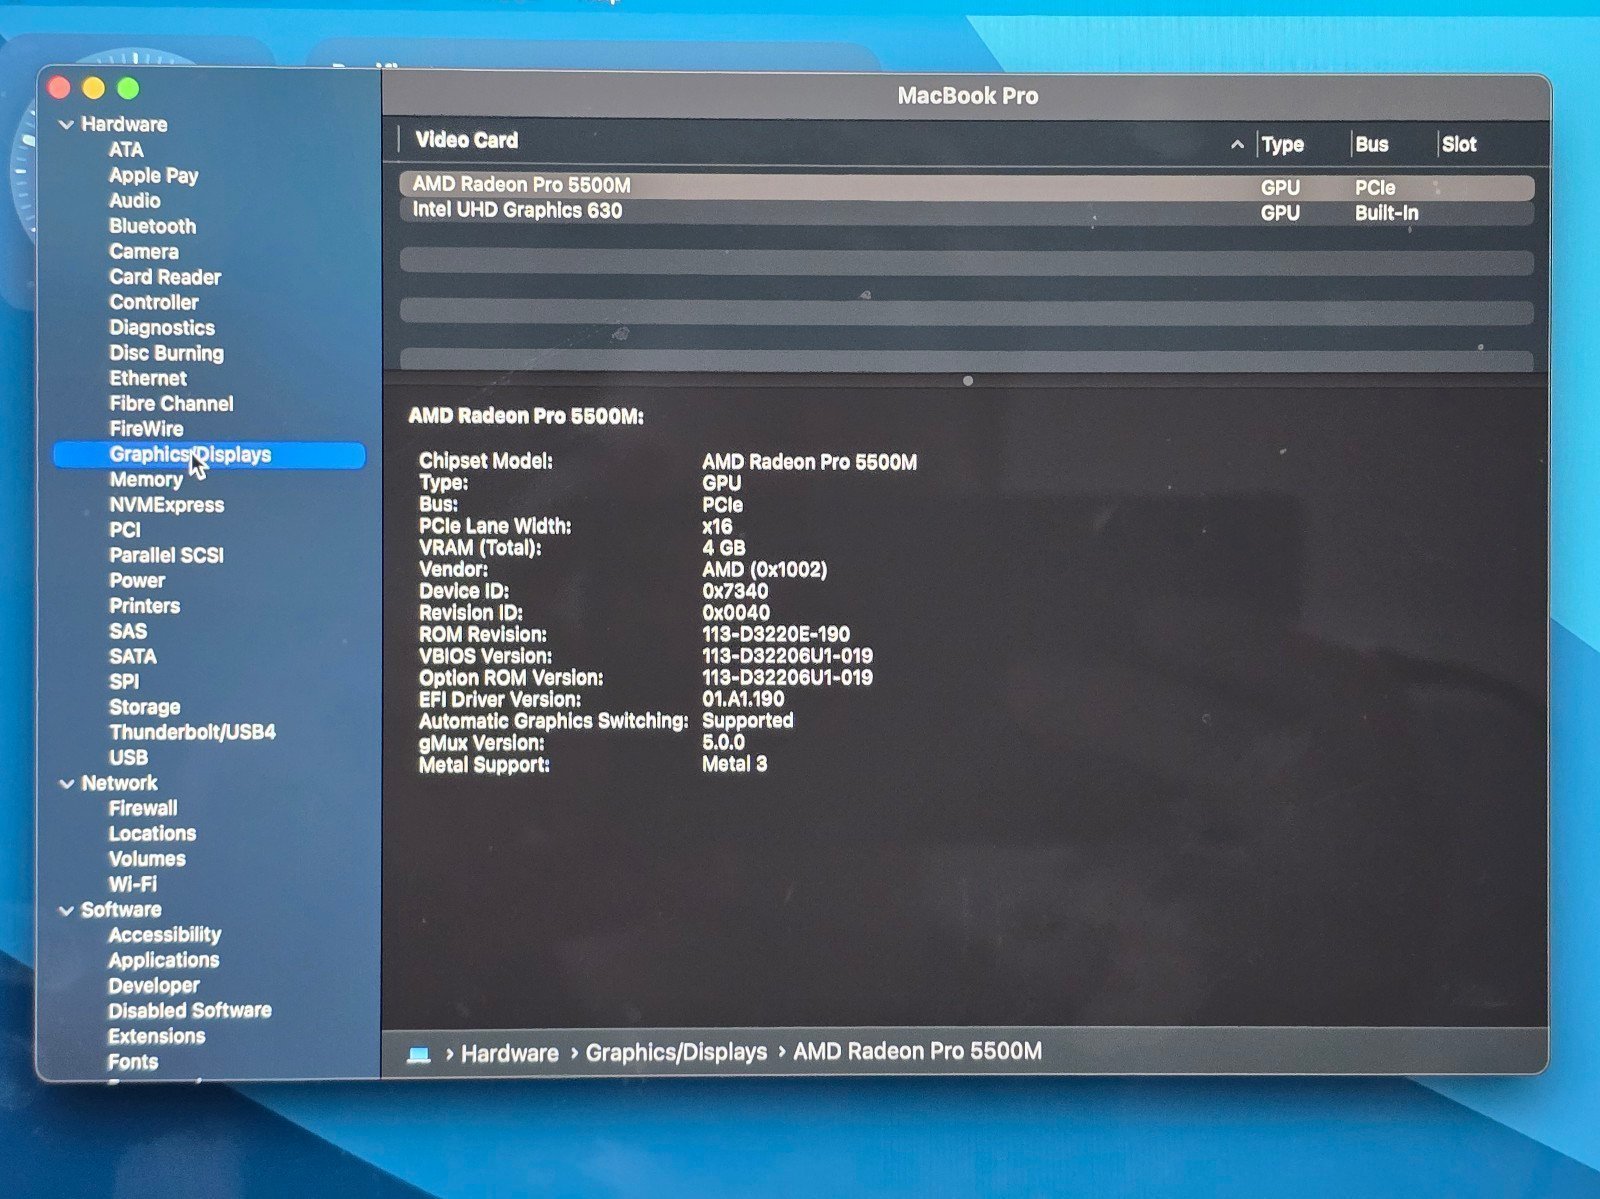The image size is (1600, 1199).
Task: Sort by the Bus column header
Action: (x=1372, y=144)
